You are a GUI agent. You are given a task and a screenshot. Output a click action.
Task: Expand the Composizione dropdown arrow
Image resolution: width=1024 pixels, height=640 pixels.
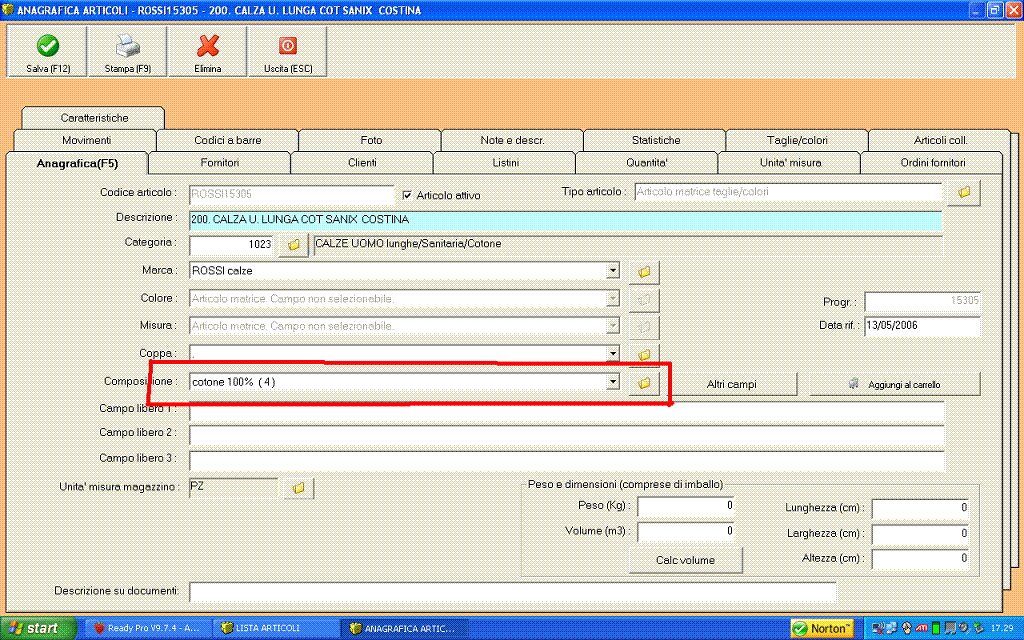pos(613,382)
